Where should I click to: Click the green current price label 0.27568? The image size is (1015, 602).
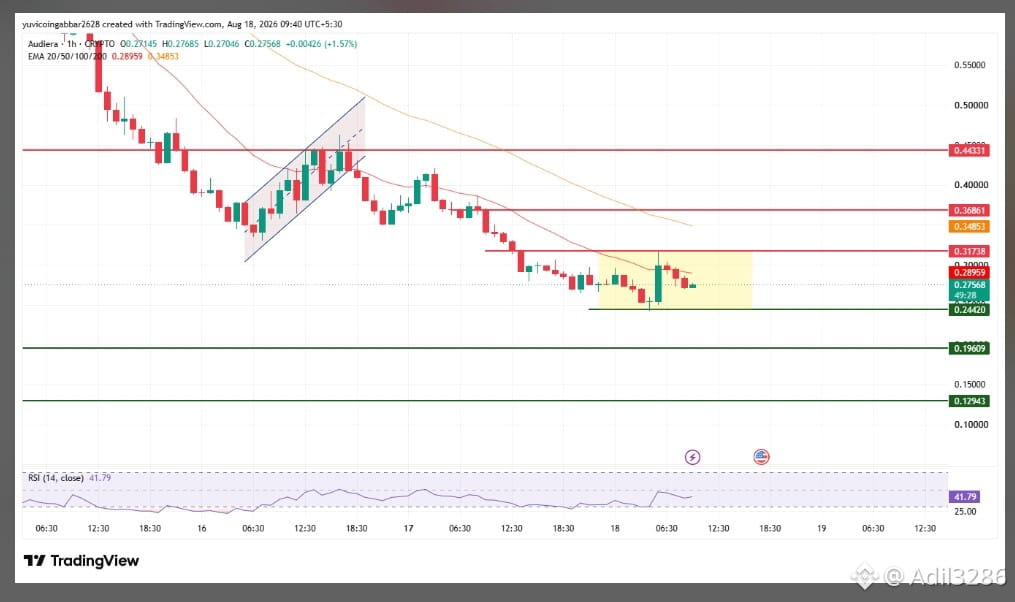(969, 285)
